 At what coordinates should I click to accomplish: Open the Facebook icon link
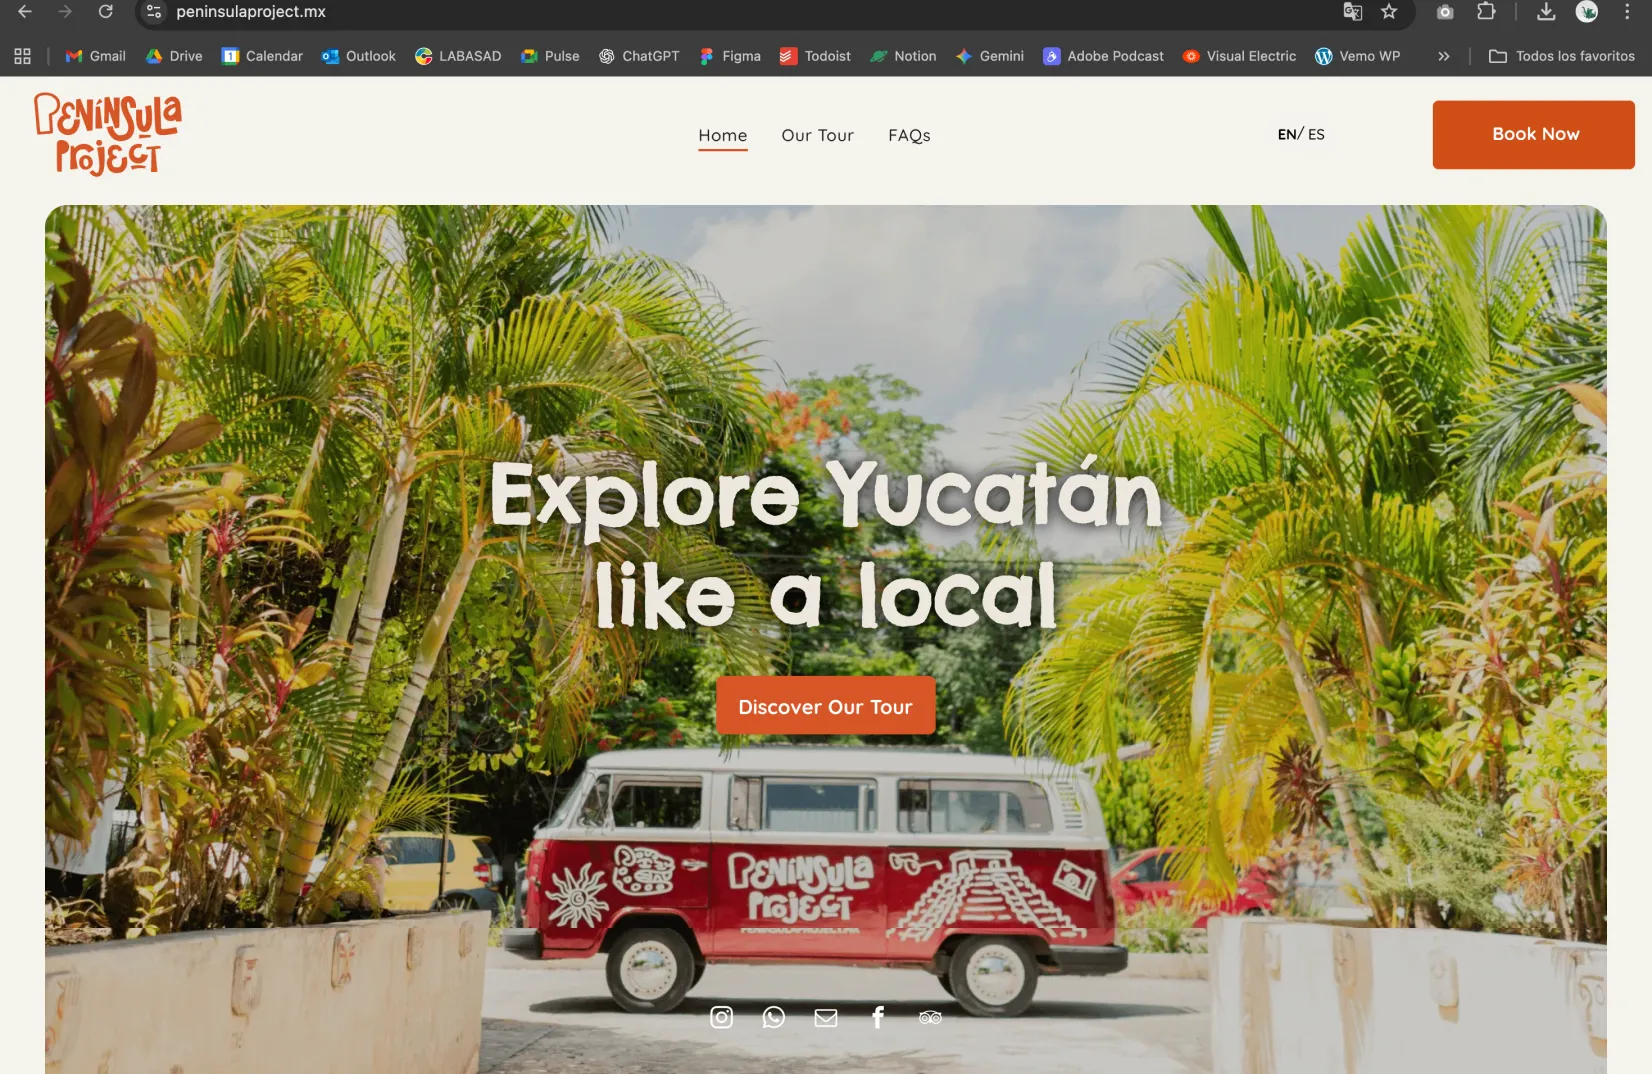click(877, 1017)
